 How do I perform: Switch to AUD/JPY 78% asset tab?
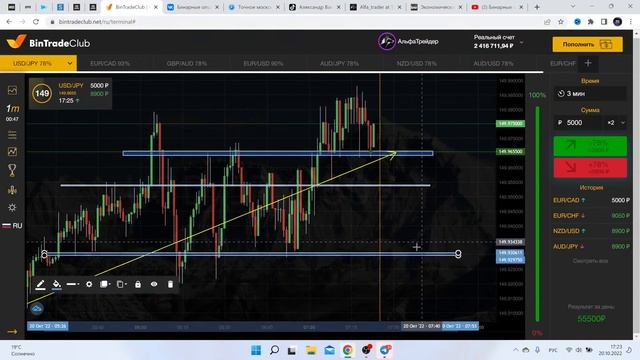click(x=340, y=63)
